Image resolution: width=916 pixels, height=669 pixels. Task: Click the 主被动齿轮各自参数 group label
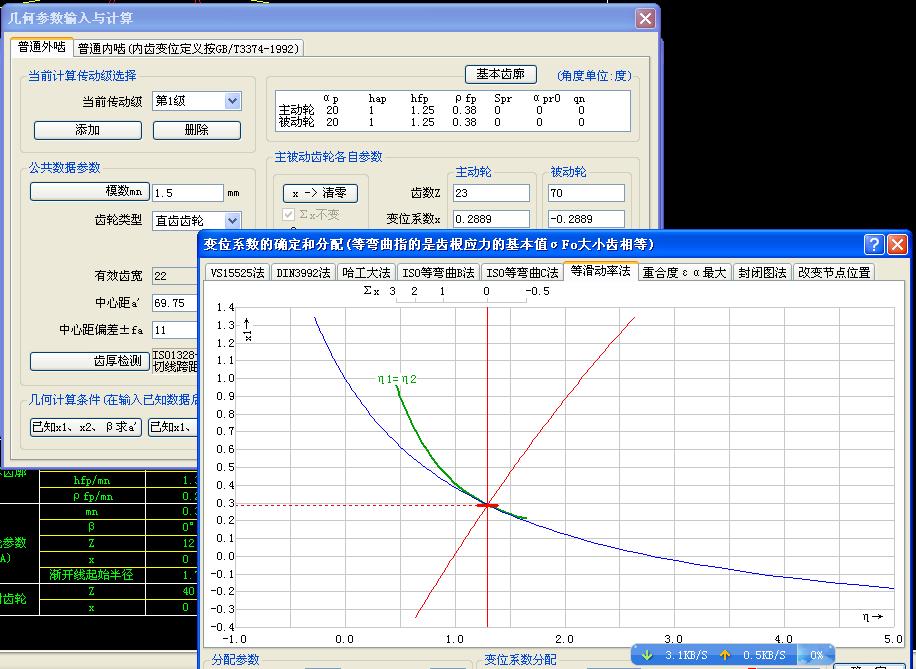click(x=328, y=157)
